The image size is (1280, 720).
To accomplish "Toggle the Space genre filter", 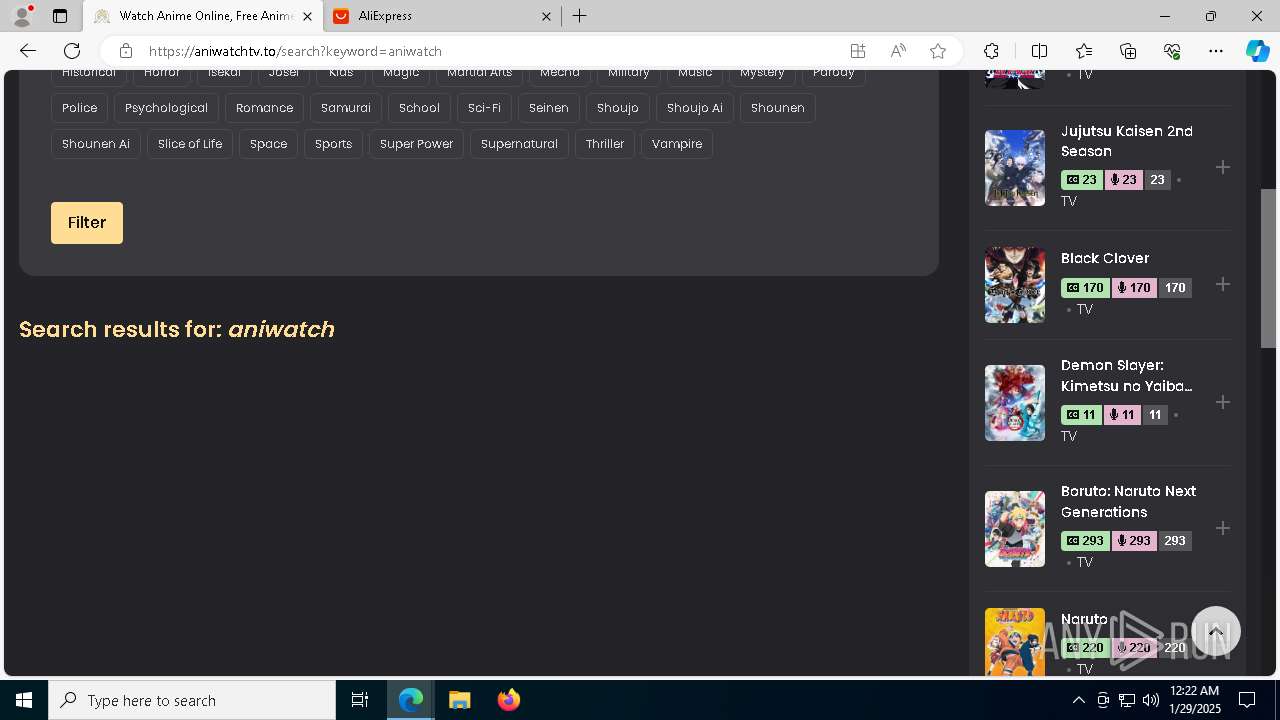I will pyautogui.click(x=268, y=144).
